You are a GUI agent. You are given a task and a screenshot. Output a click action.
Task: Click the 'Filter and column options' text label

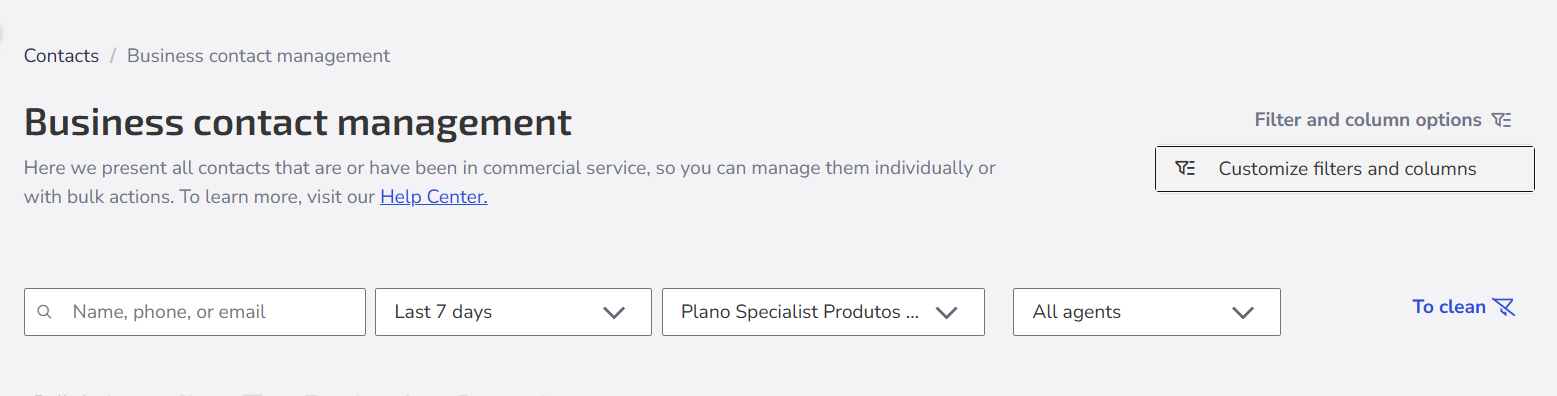click(1368, 120)
